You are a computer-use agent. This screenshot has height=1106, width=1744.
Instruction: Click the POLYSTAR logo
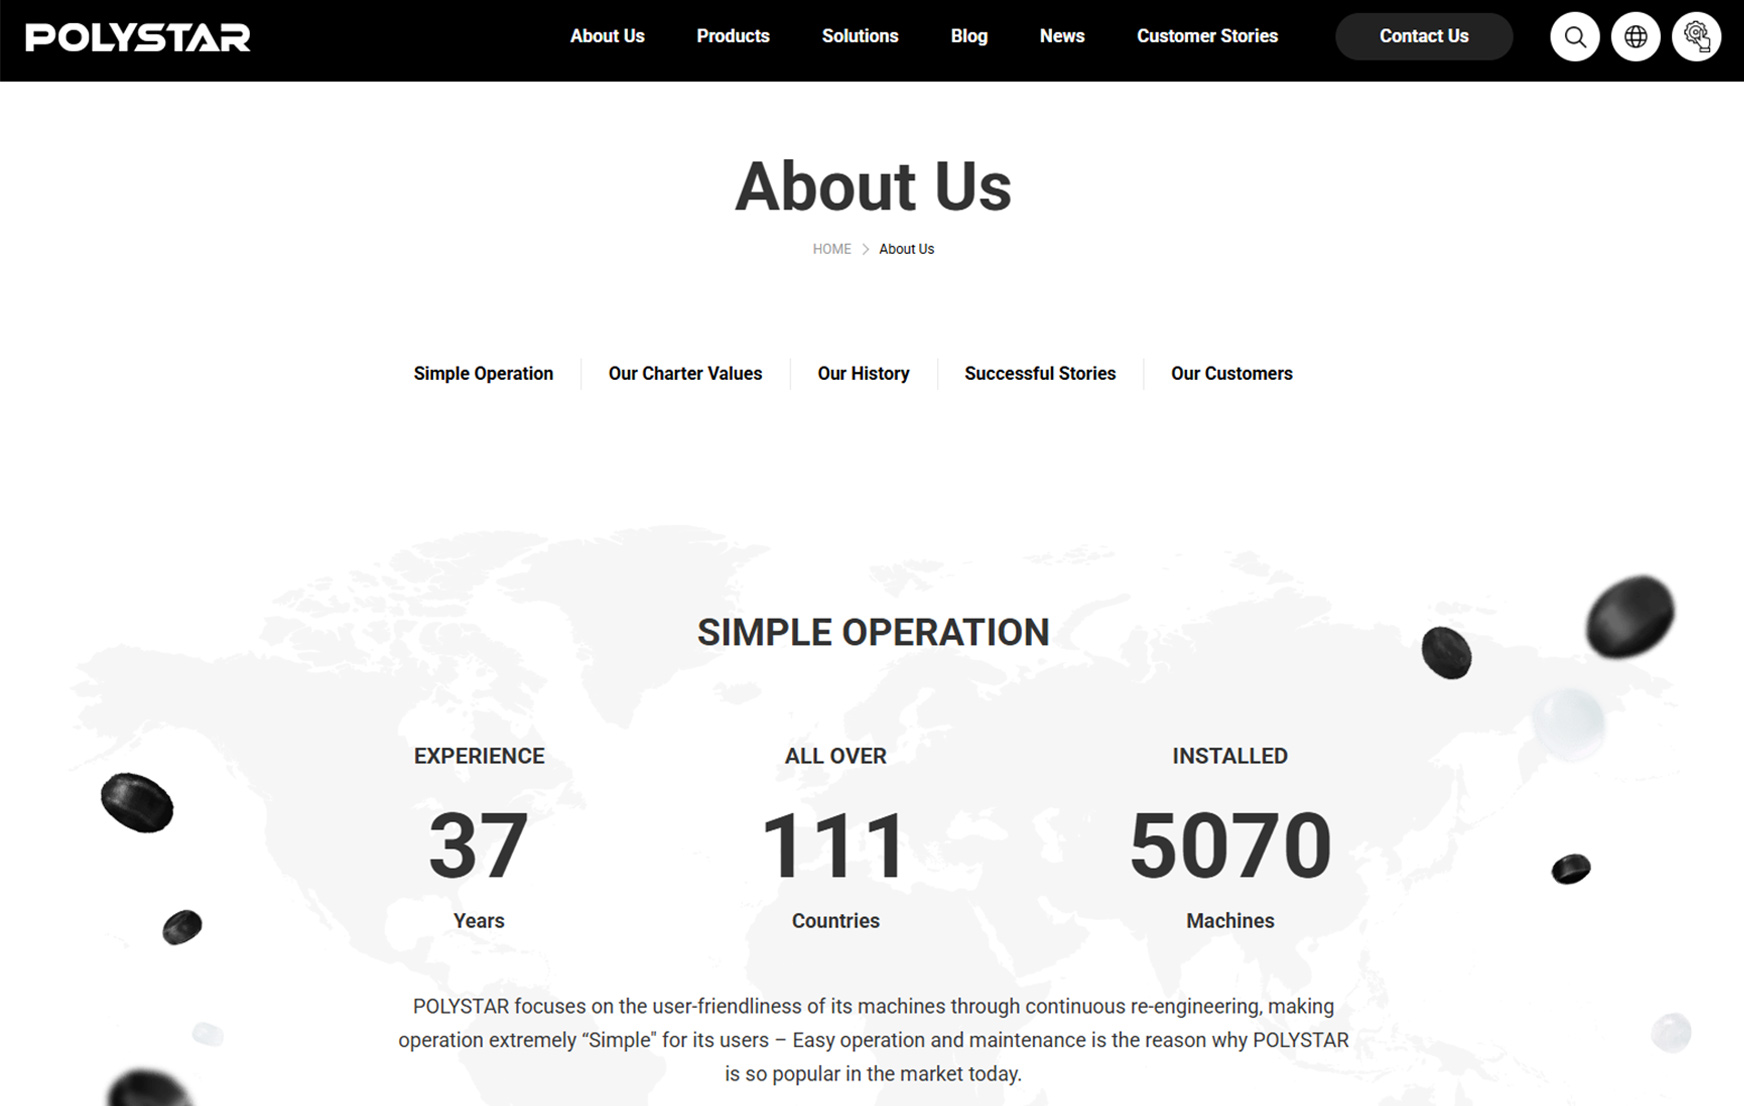click(138, 38)
